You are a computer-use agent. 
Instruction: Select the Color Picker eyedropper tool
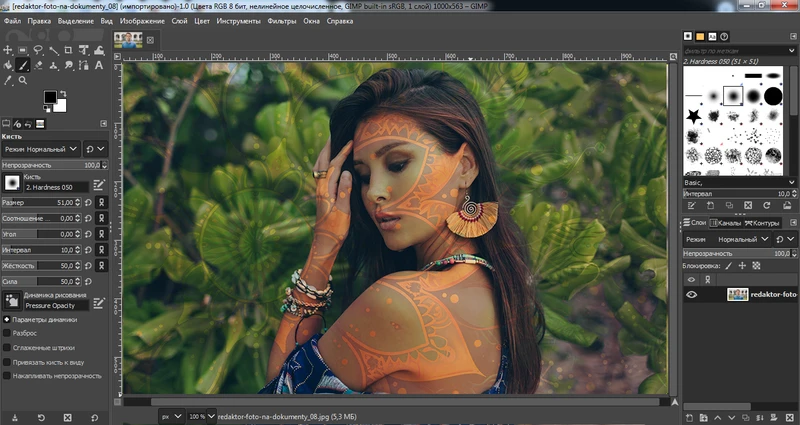(8, 80)
